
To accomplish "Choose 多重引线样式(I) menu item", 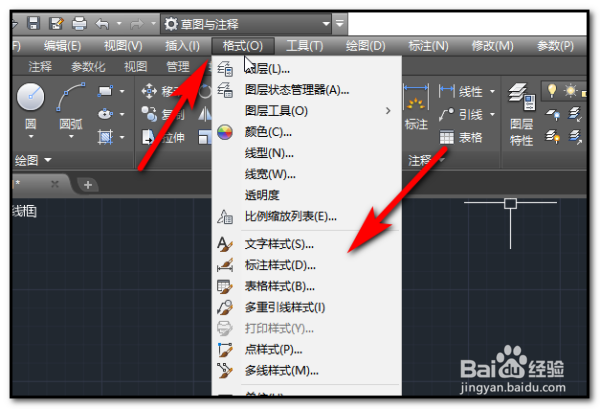I will click(x=307, y=308).
